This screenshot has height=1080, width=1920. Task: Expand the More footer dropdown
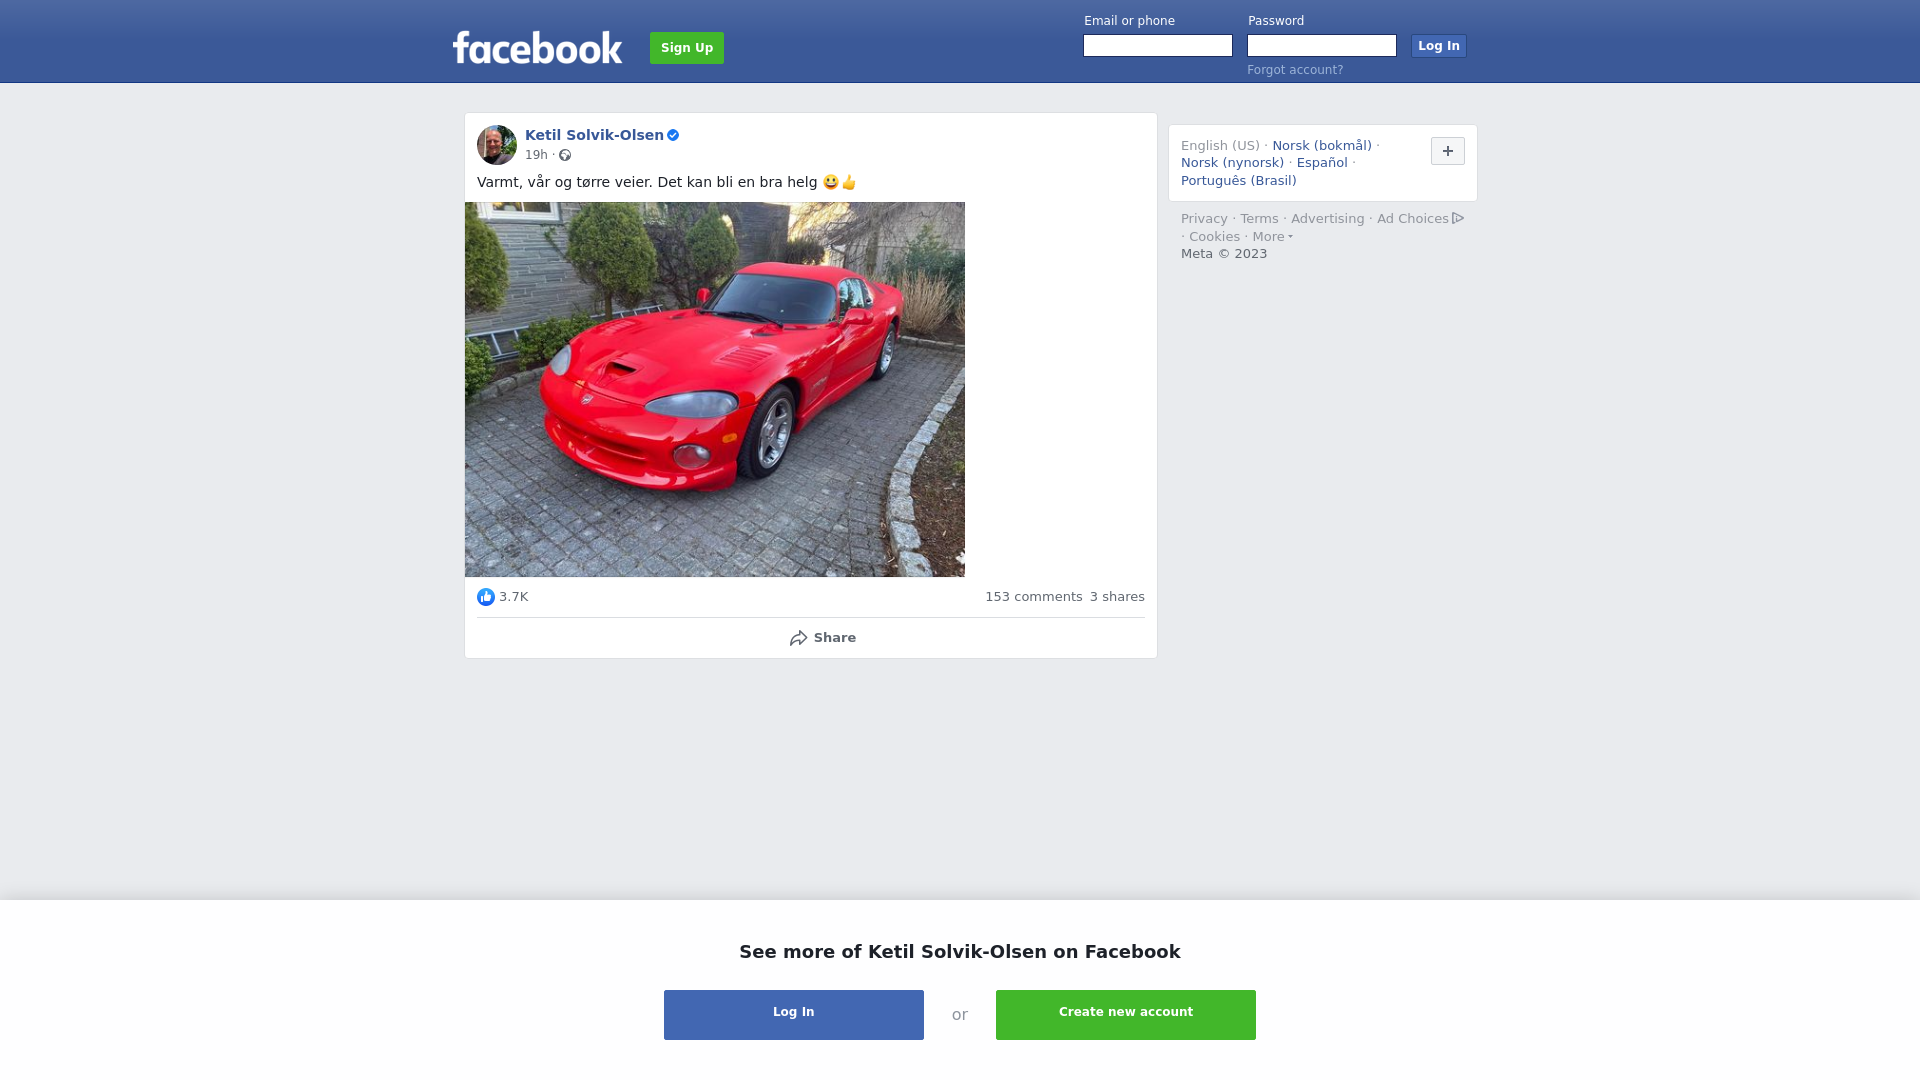point(1273,237)
